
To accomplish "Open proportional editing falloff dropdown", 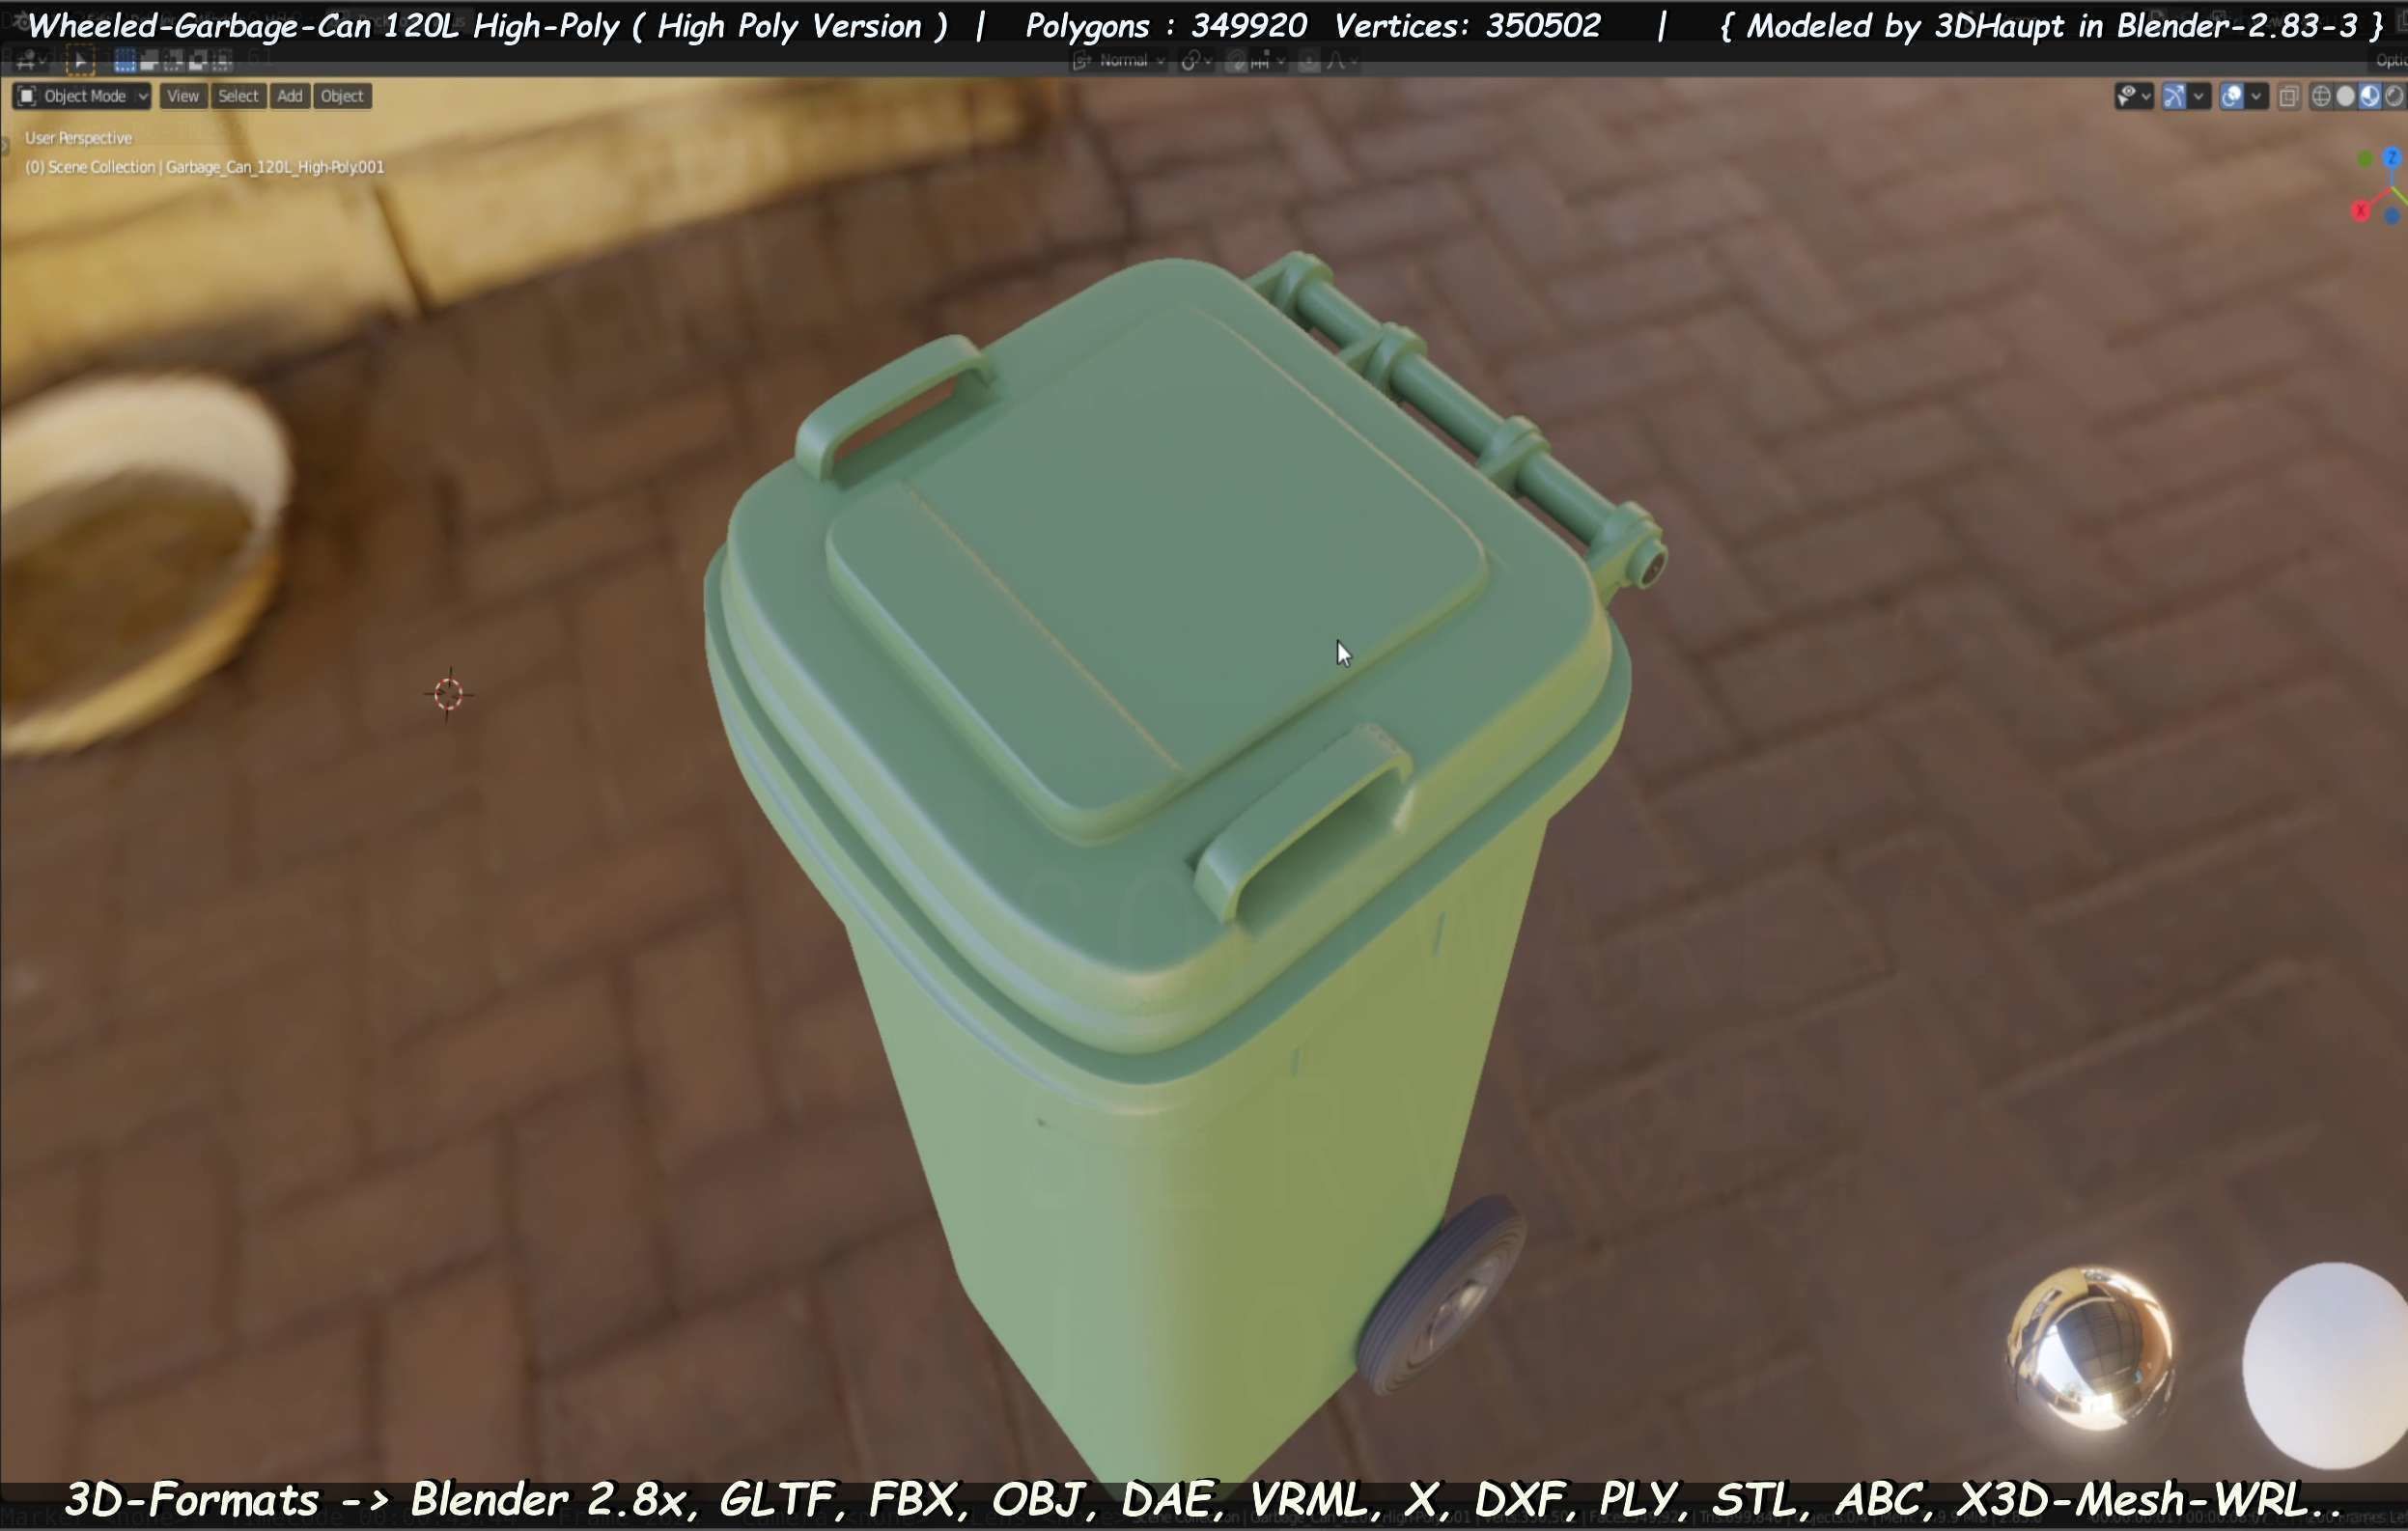I will 1341,62.
